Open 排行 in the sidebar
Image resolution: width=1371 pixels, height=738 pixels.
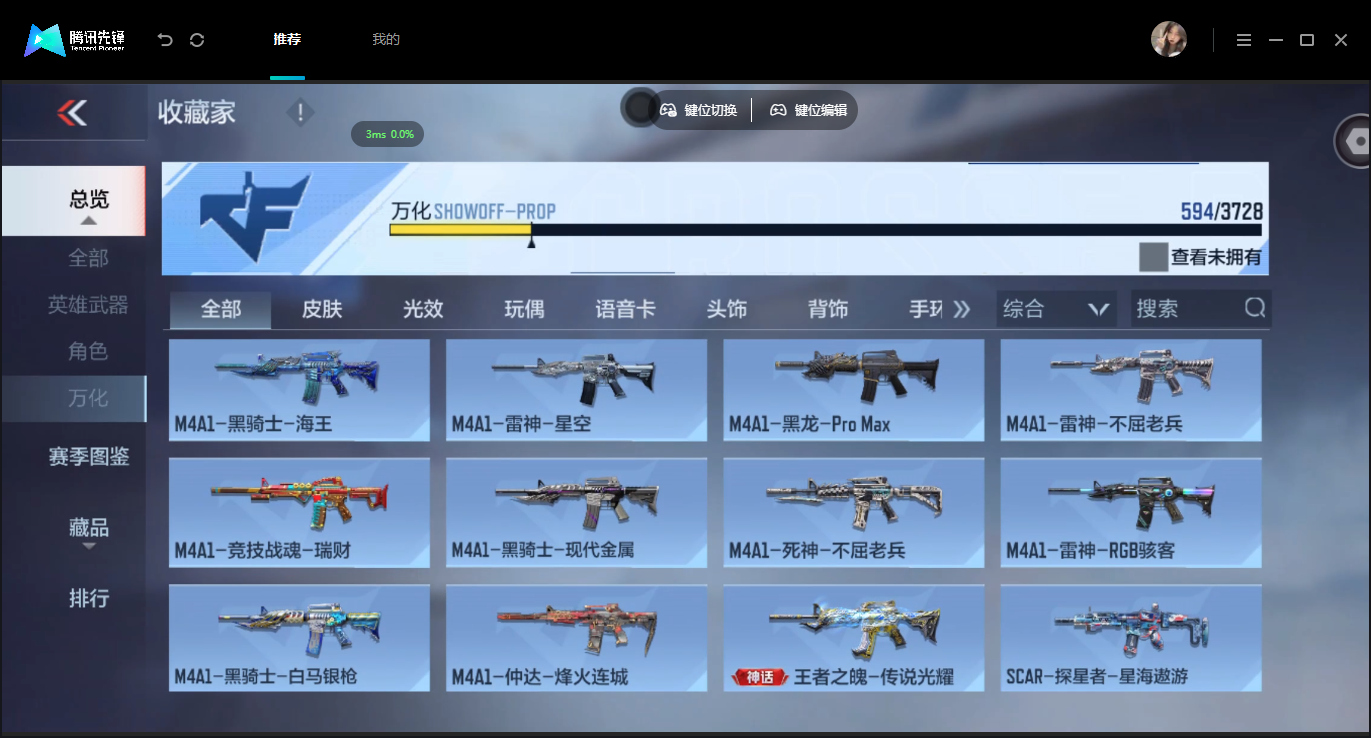(x=88, y=598)
